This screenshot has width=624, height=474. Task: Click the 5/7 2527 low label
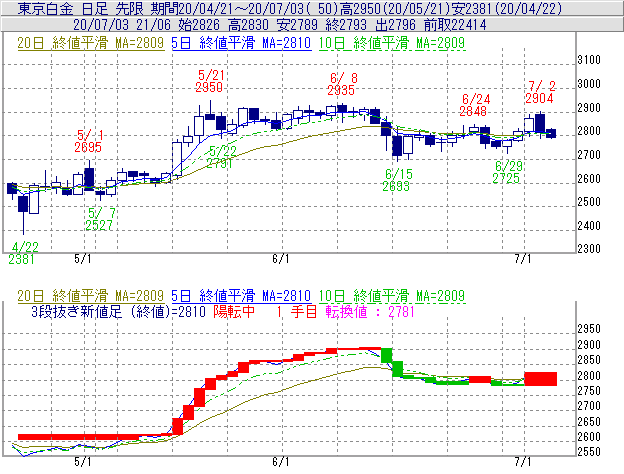pos(100,219)
